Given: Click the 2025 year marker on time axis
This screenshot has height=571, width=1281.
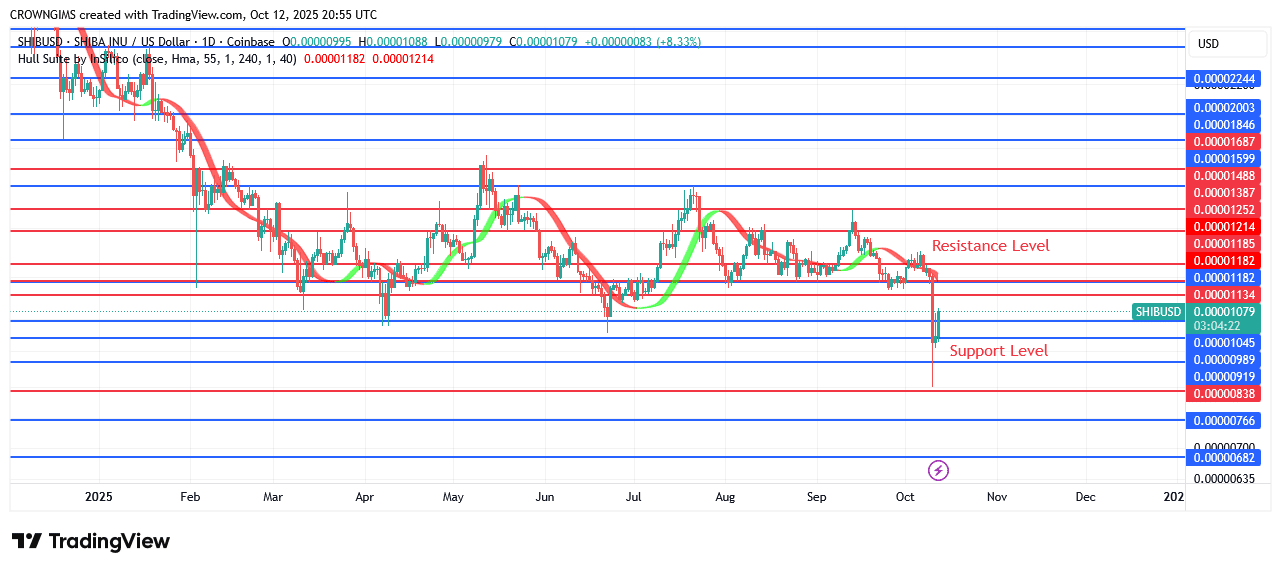Looking at the screenshot, I should tap(101, 497).
